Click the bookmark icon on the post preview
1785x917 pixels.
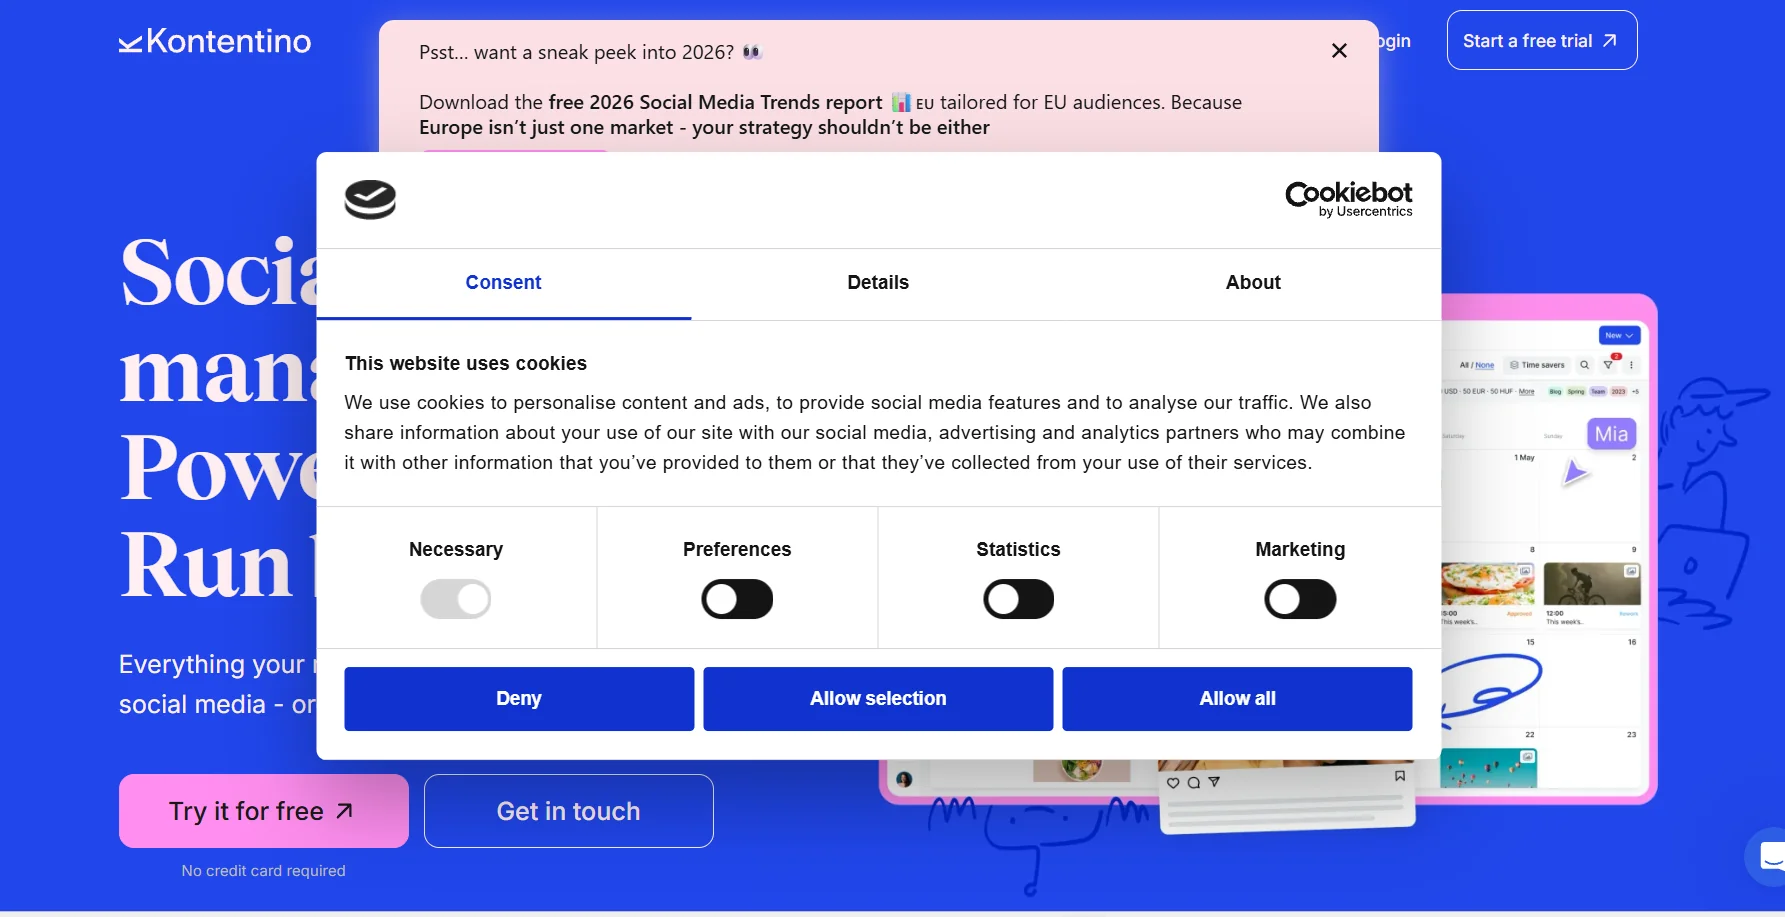(x=1399, y=776)
